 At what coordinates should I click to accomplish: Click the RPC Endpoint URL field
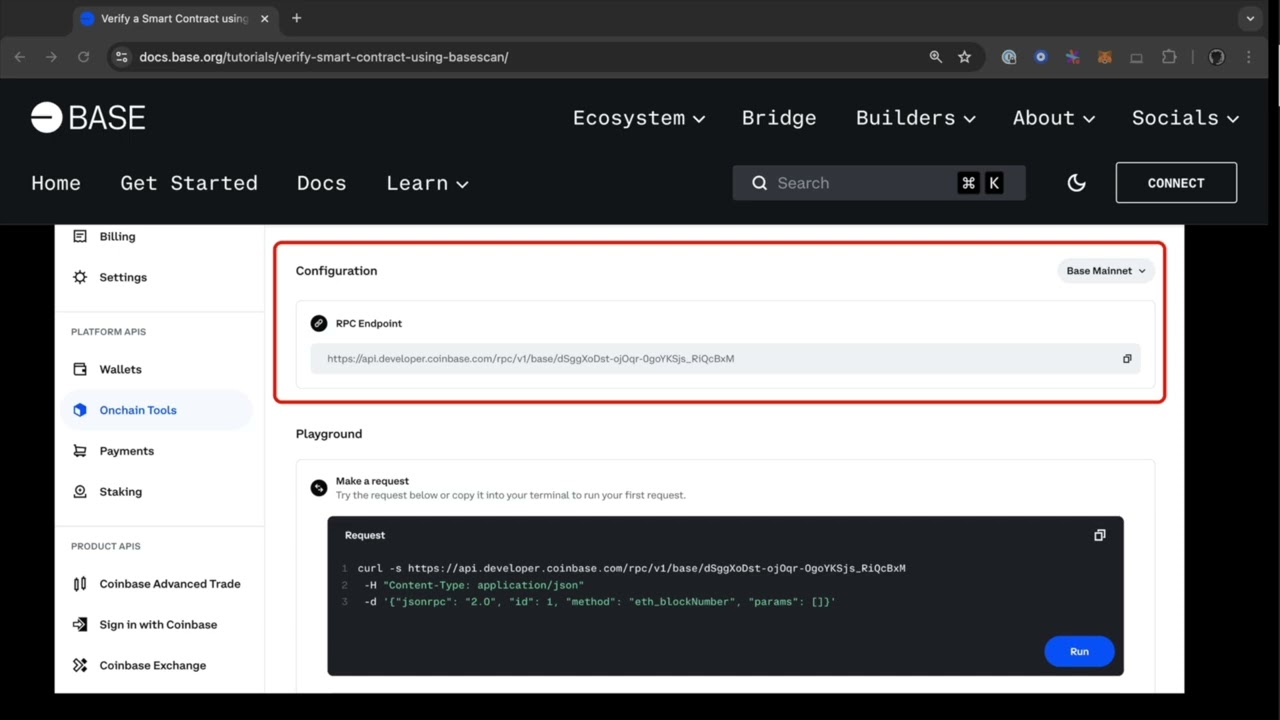click(x=725, y=359)
